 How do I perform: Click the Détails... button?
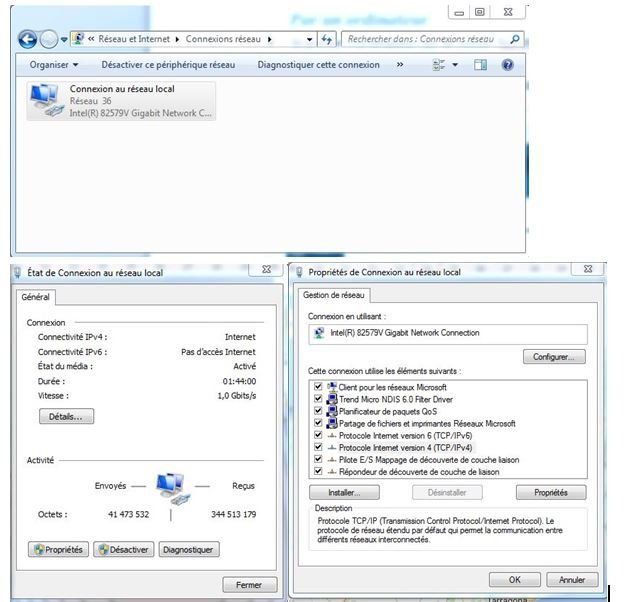[x=66, y=416]
